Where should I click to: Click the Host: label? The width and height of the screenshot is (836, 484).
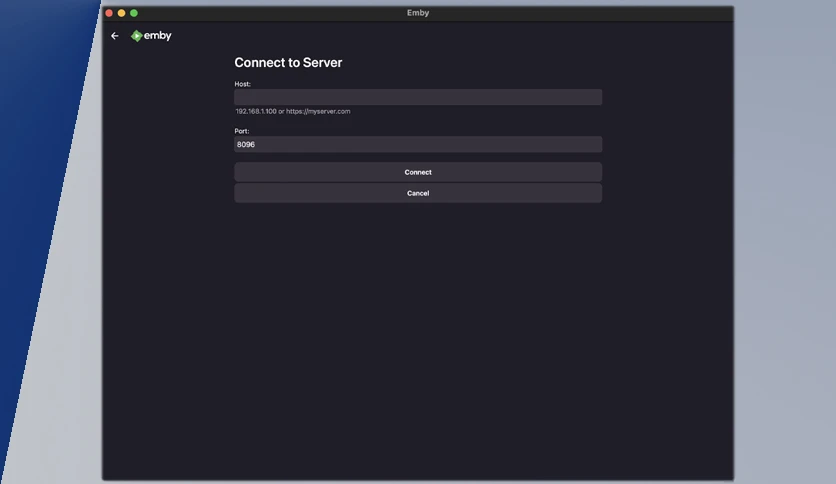coord(242,84)
